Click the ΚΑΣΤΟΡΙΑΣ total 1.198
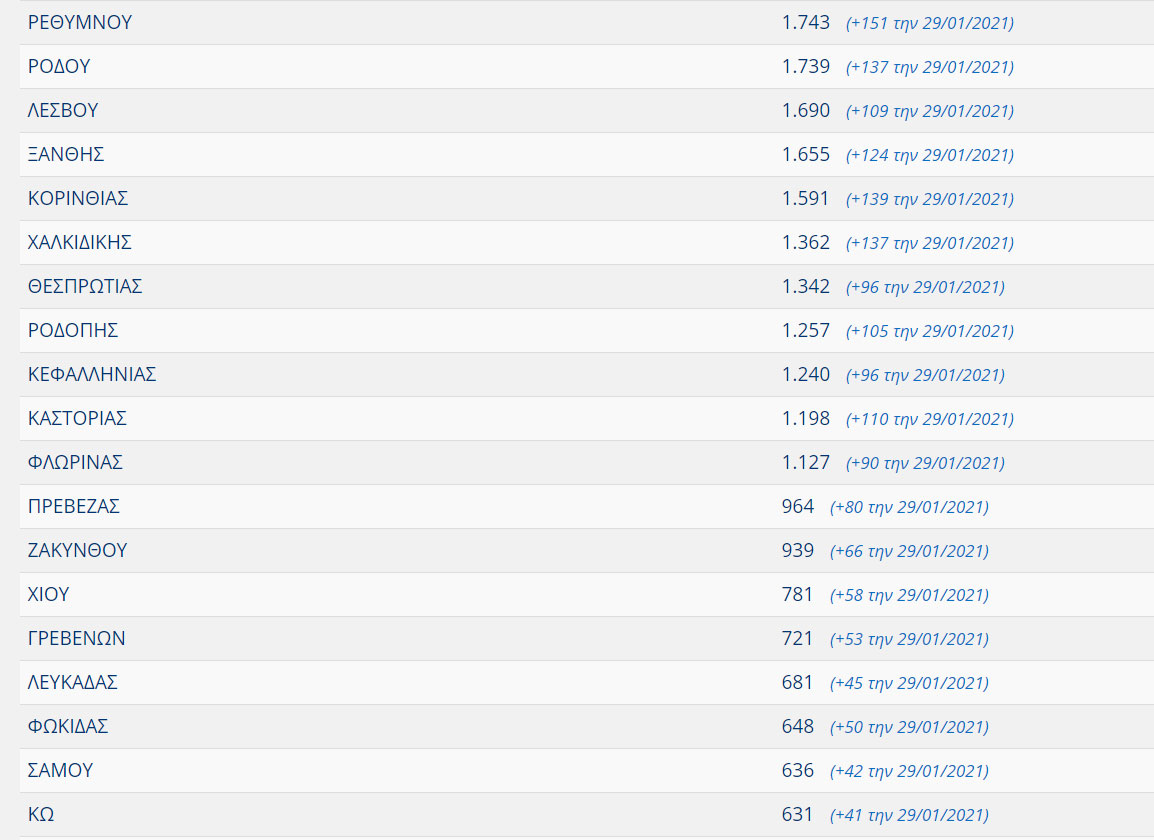This screenshot has height=840, width=1154. point(806,419)
